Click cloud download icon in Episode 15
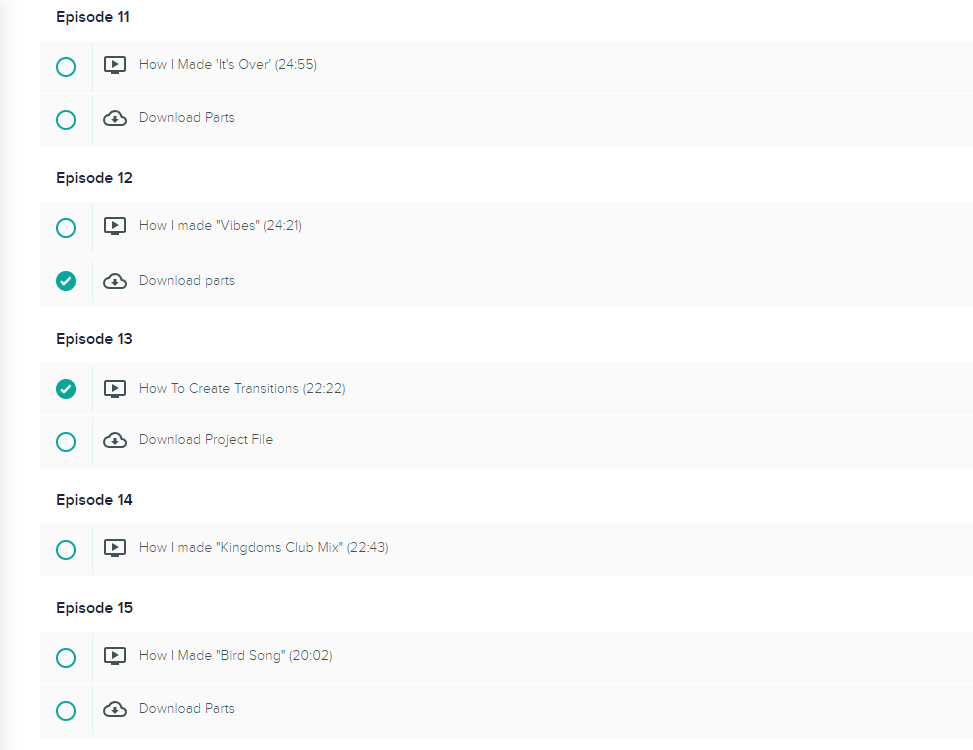The image size is (973, 750). coord(115,709)
